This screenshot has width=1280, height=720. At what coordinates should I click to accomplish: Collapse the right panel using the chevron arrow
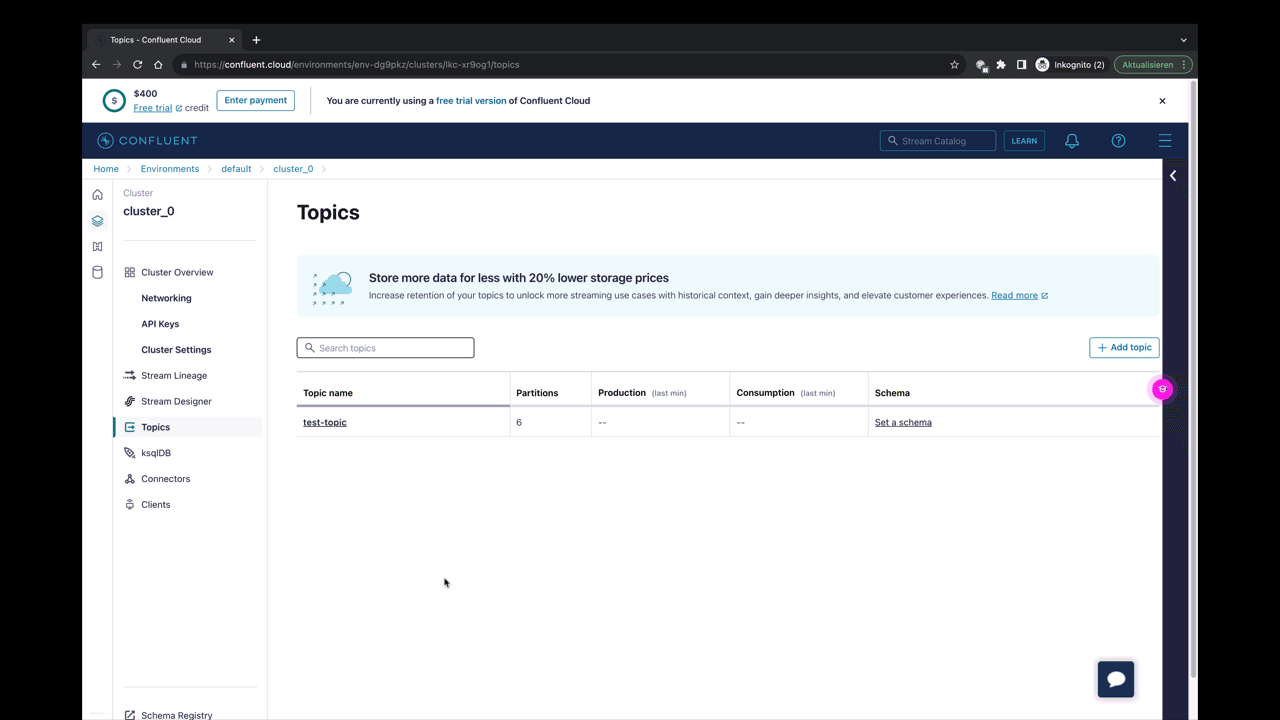tap(1172, 175)
